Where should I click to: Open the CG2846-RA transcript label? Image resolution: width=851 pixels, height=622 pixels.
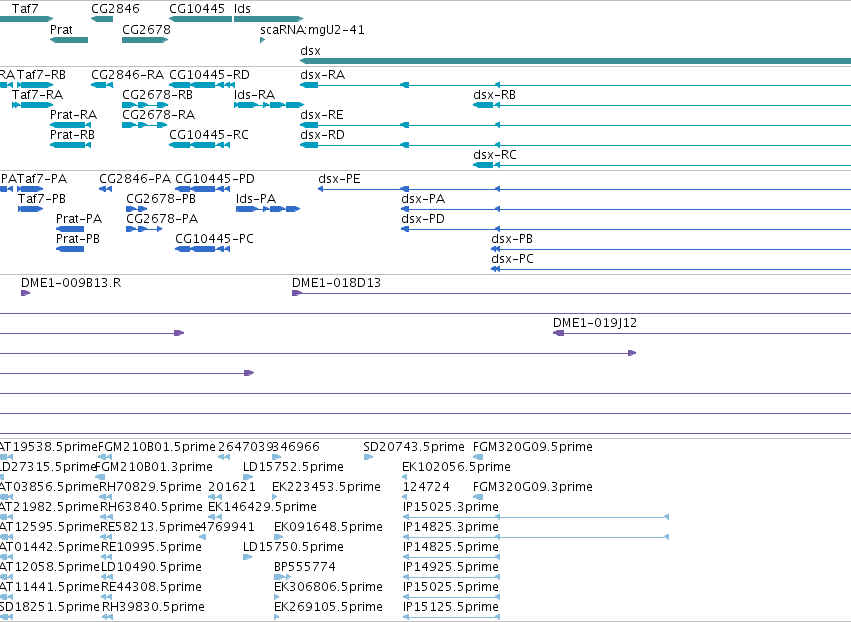pos(128,74)
